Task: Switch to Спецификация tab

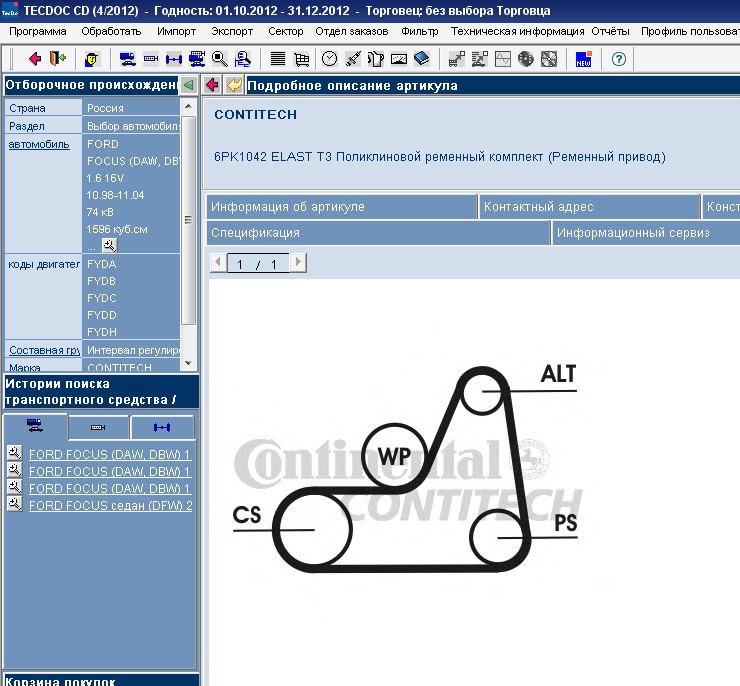Action: point(378,233)
